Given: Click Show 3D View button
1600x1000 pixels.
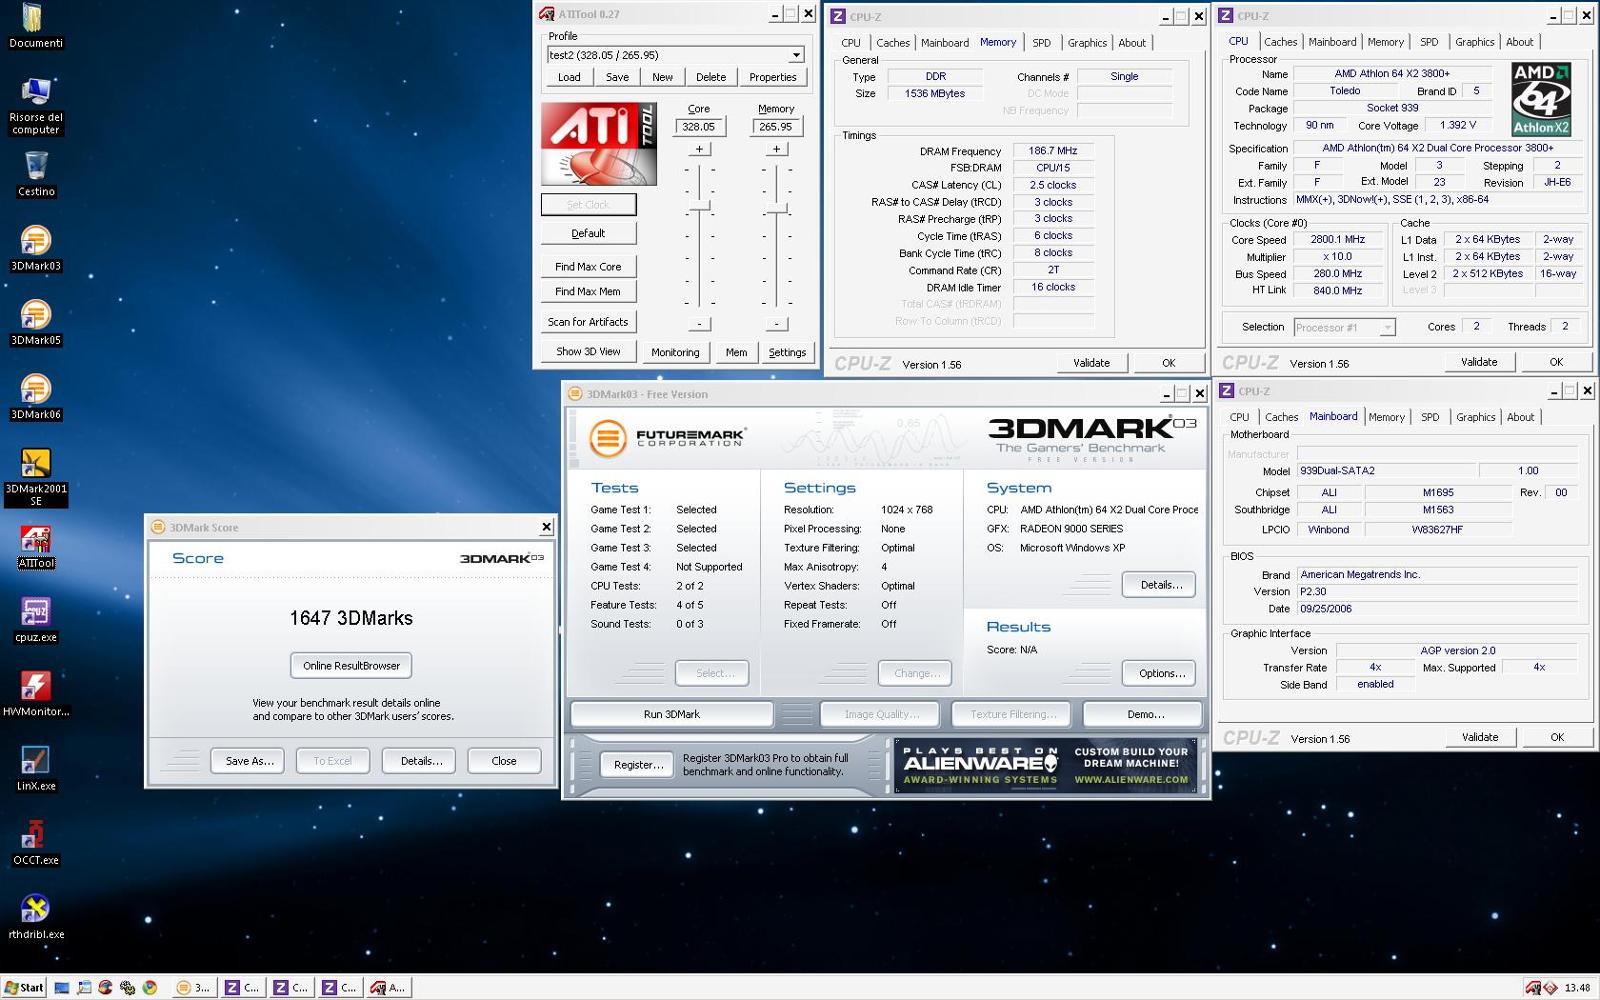Looking at the screenshot, I should point(588,352).
